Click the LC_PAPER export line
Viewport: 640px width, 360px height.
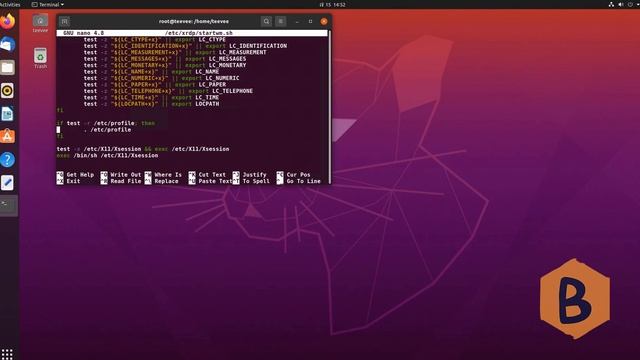154,85
